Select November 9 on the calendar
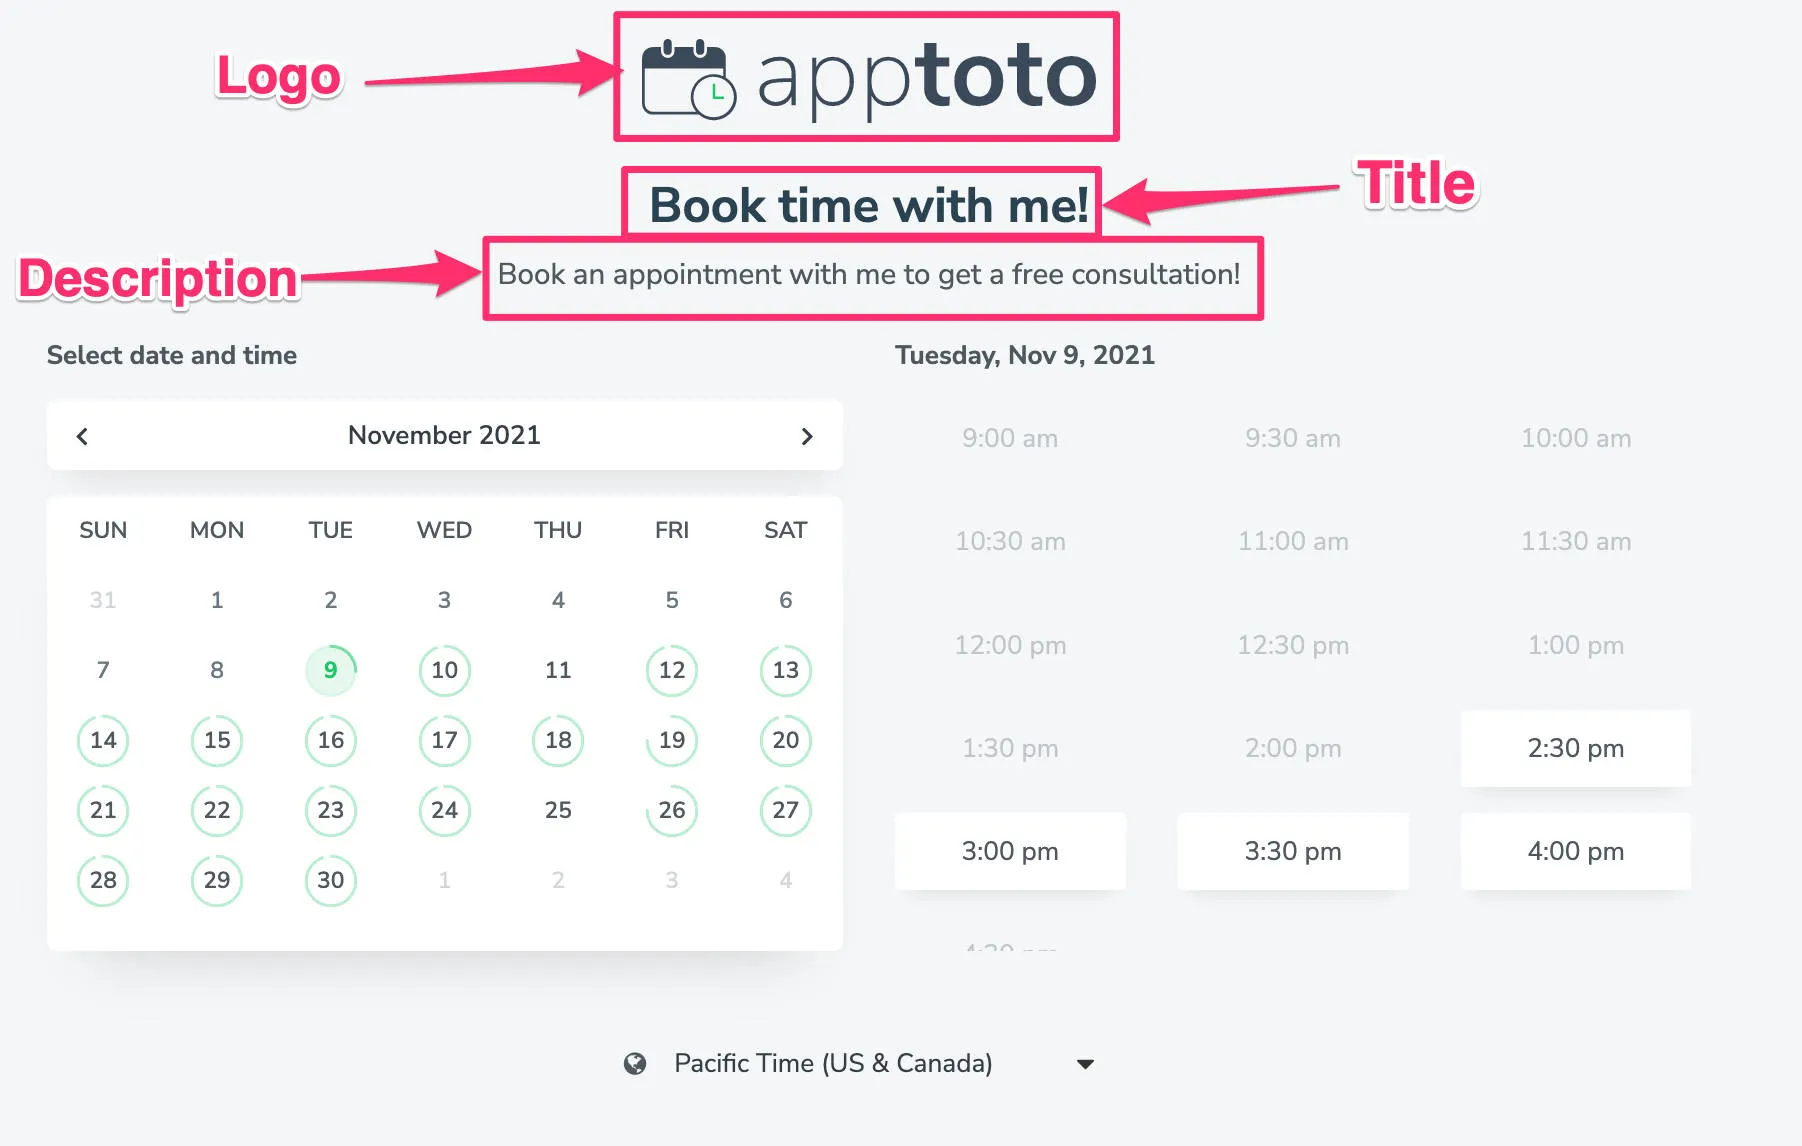 pyautogui.click(x=330, y=670)
